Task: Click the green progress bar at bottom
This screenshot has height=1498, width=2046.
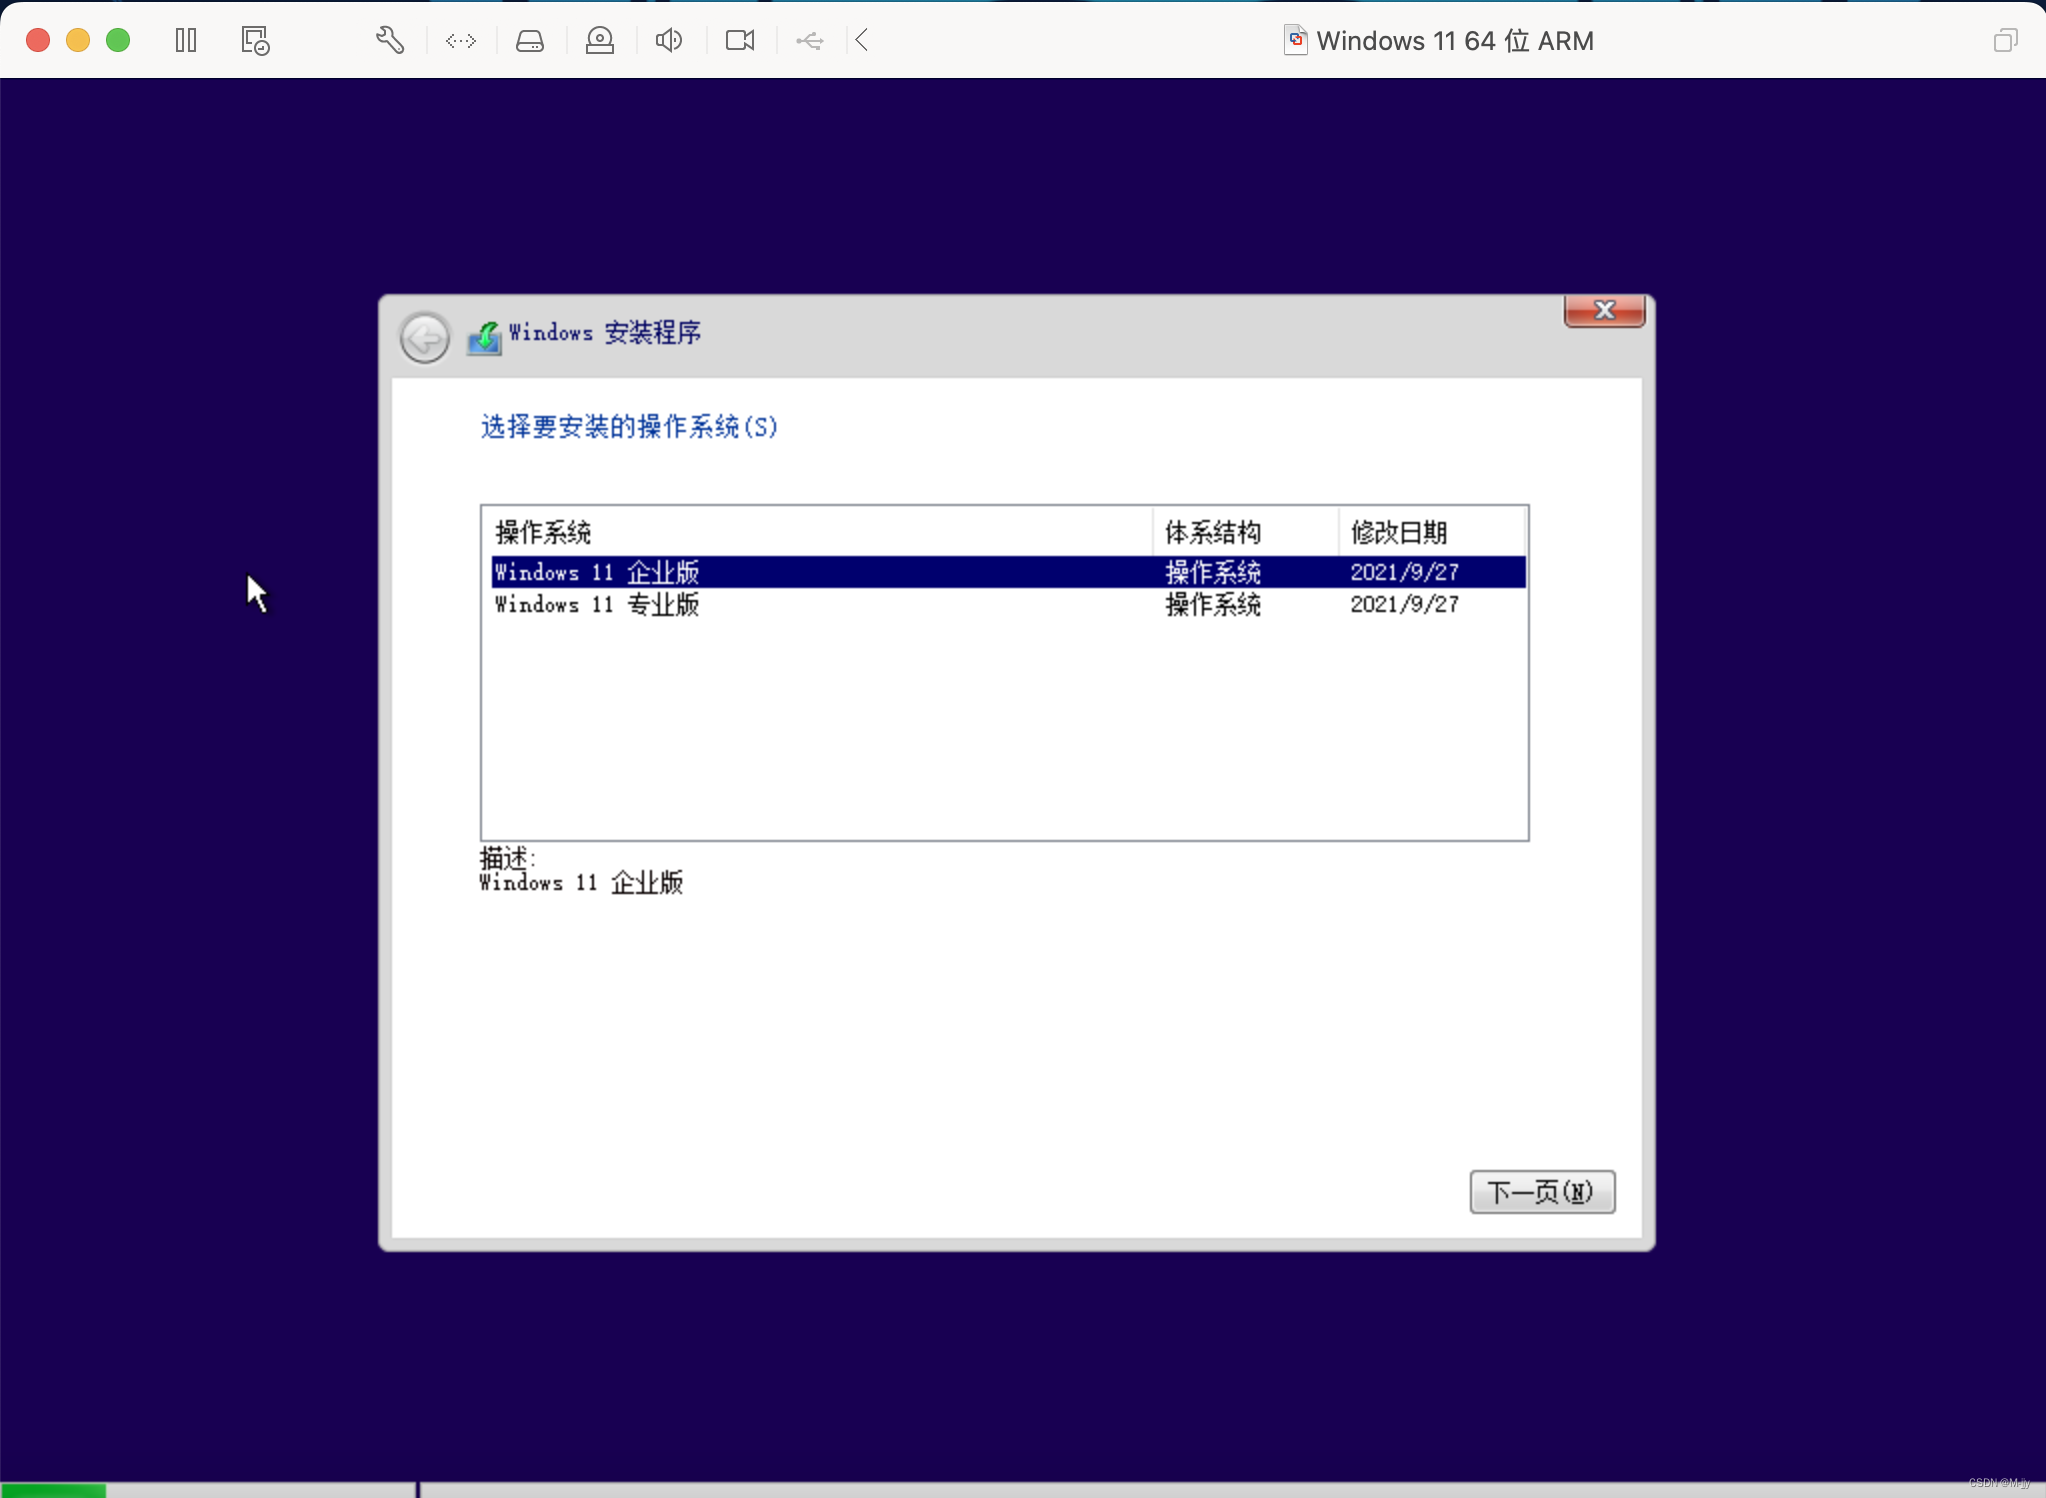Action: [53, 1491]
